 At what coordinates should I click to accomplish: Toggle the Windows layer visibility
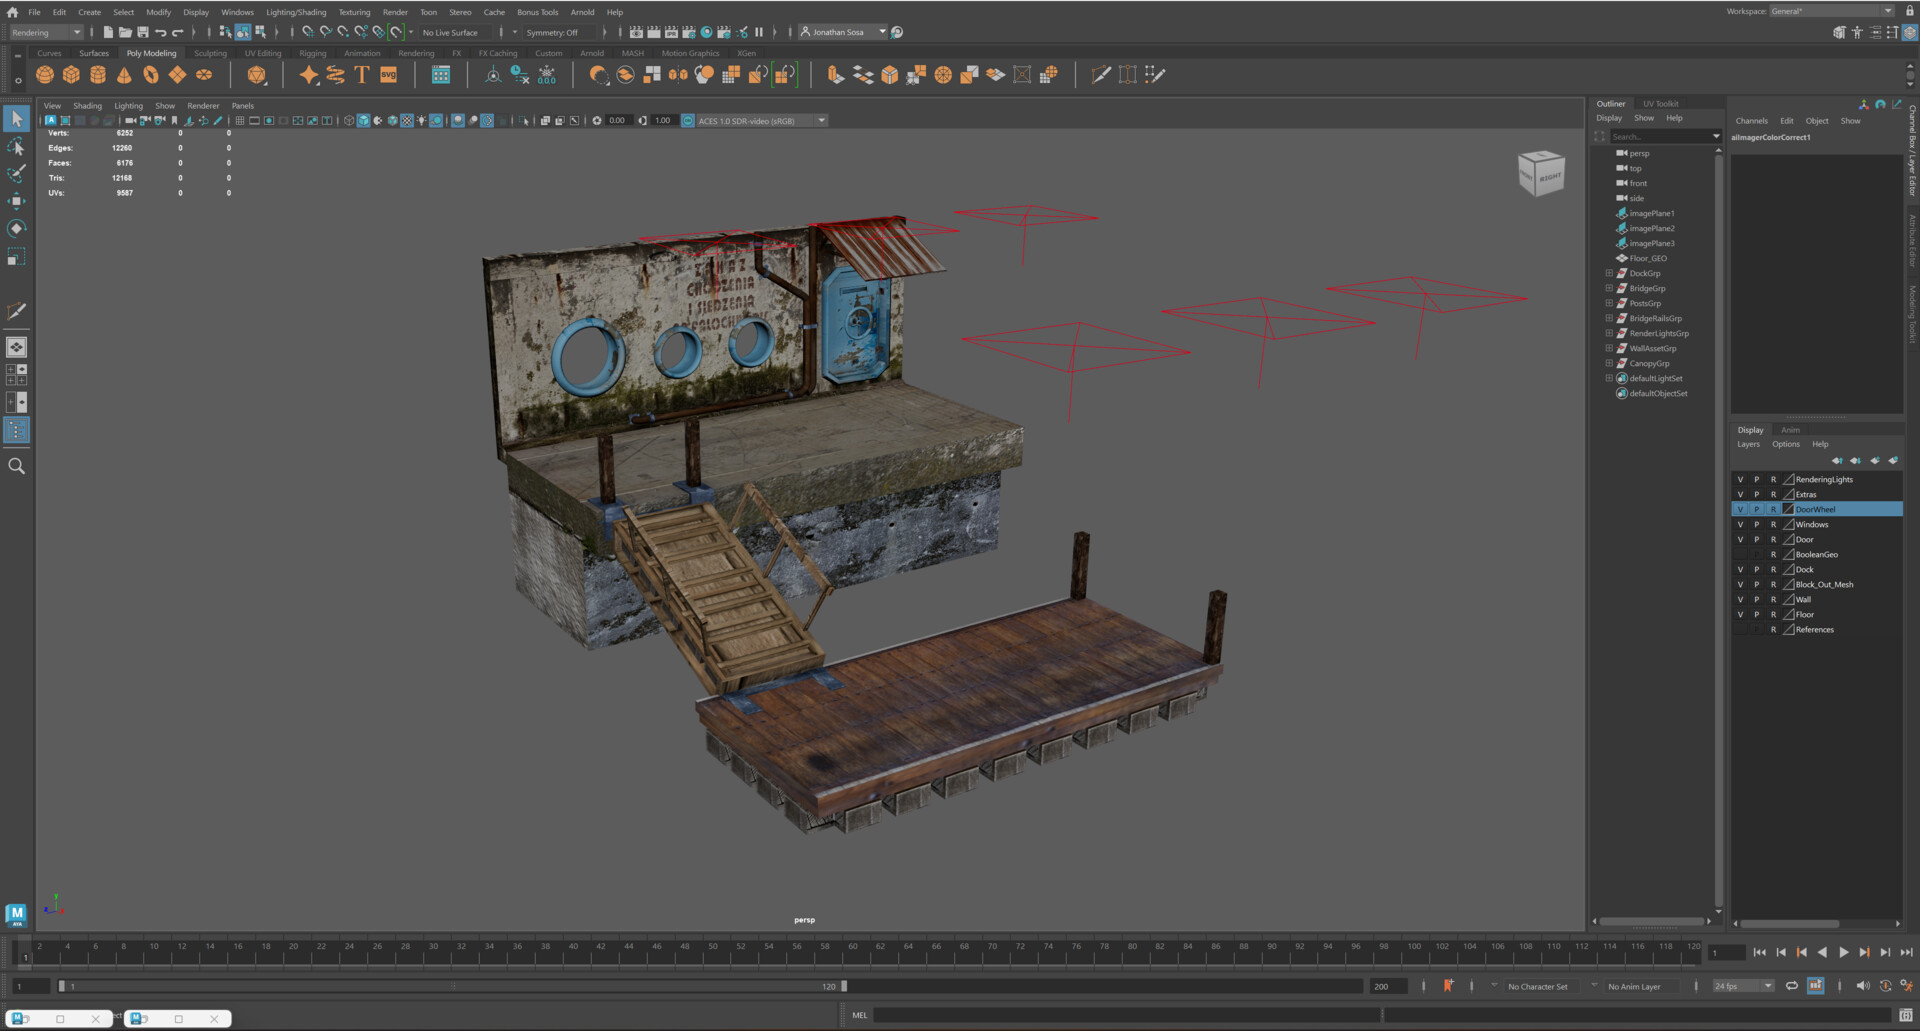[1740, 525]
